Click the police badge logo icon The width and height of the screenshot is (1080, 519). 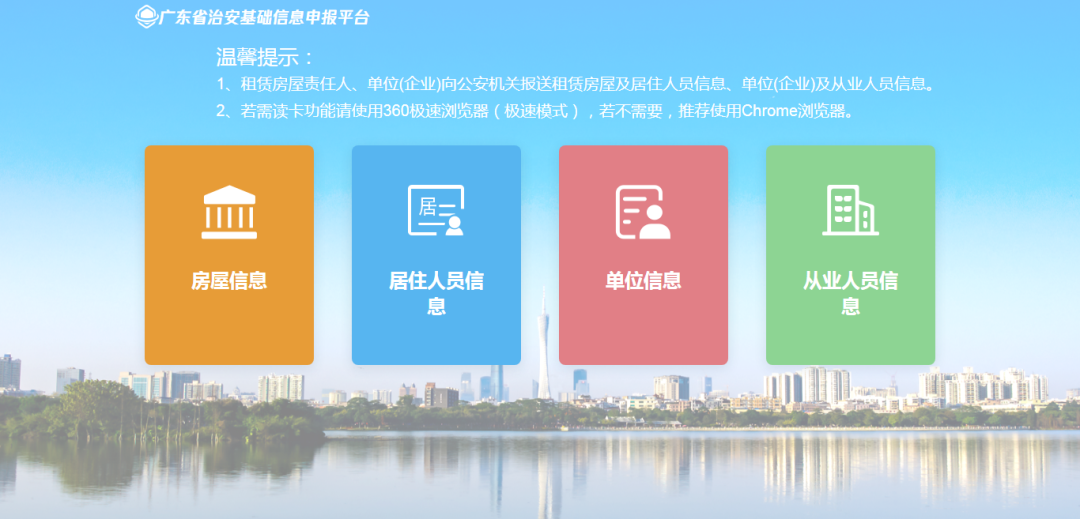coord(147,17)
